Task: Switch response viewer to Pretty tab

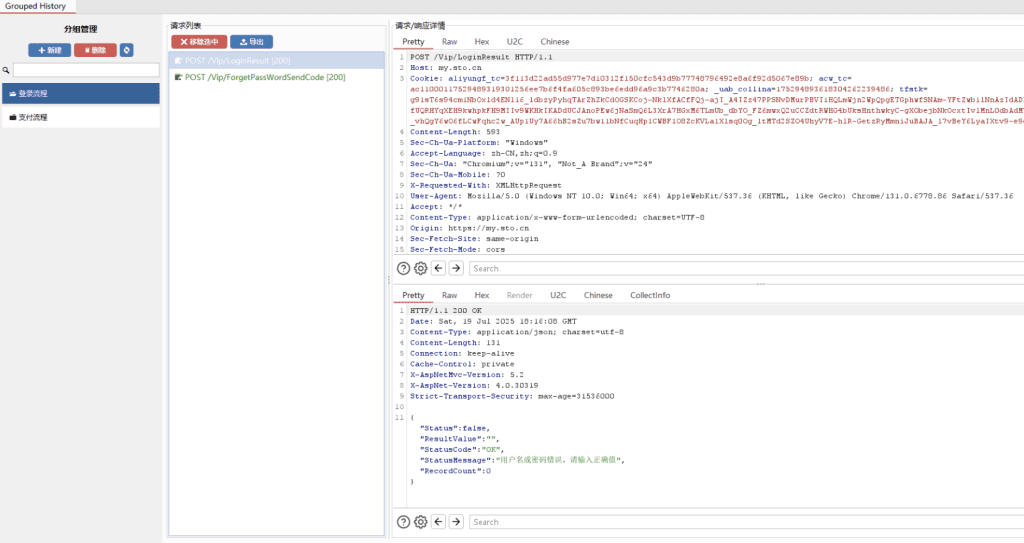Action: pos(413,295)
